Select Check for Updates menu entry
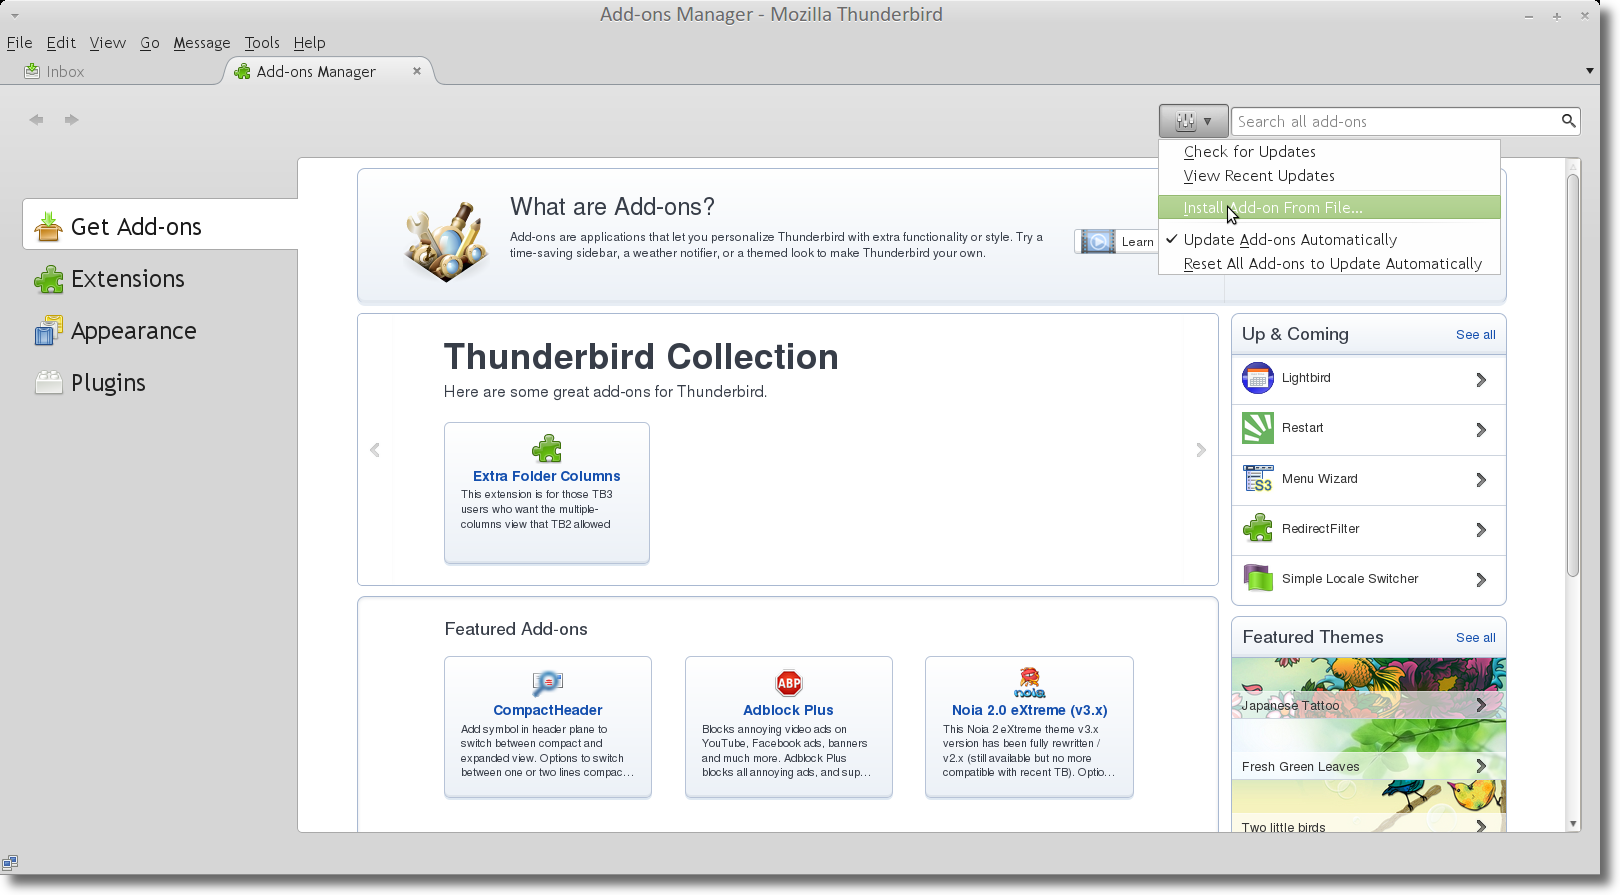Screen dimensions: 1620x895 (x=1329, y=152)
